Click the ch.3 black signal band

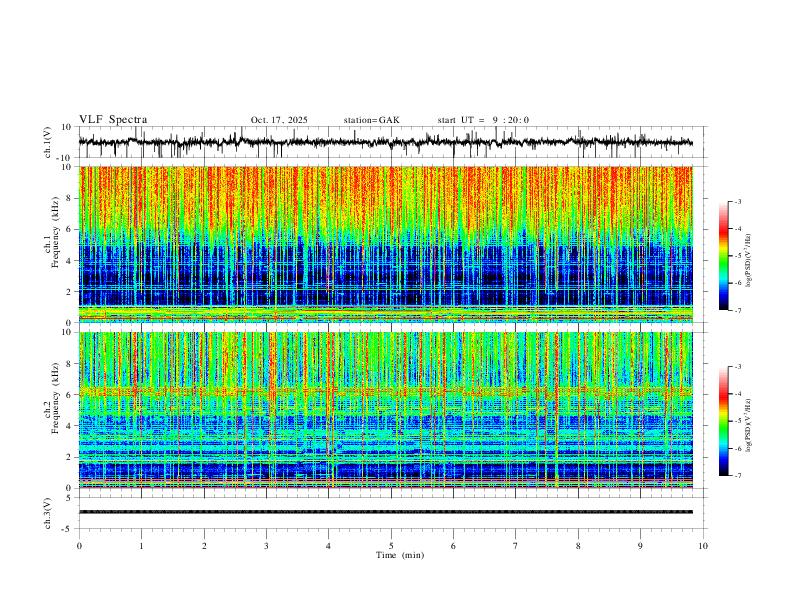click(x=385, y=512)
